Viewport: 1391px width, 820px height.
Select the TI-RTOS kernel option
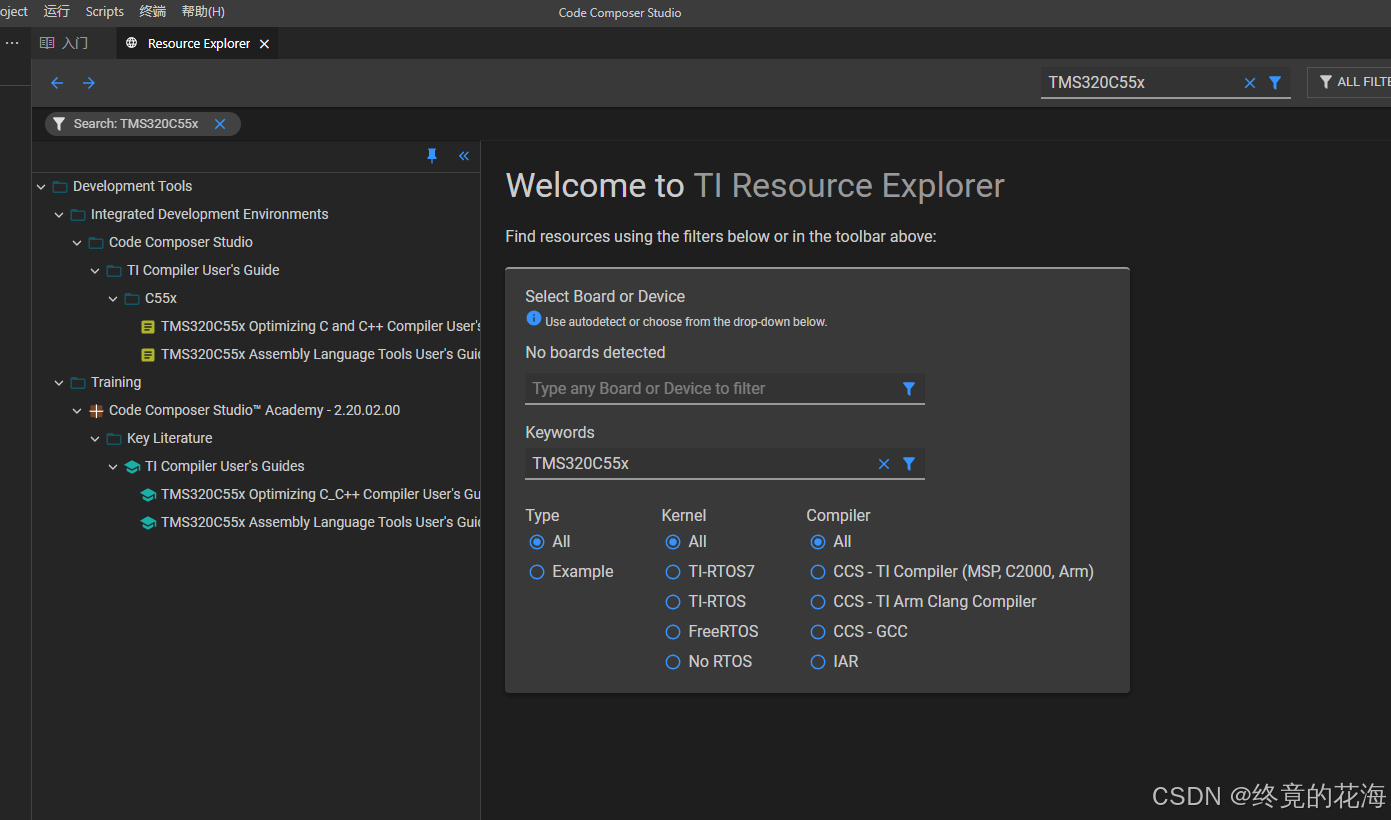[x=673, y=602]
